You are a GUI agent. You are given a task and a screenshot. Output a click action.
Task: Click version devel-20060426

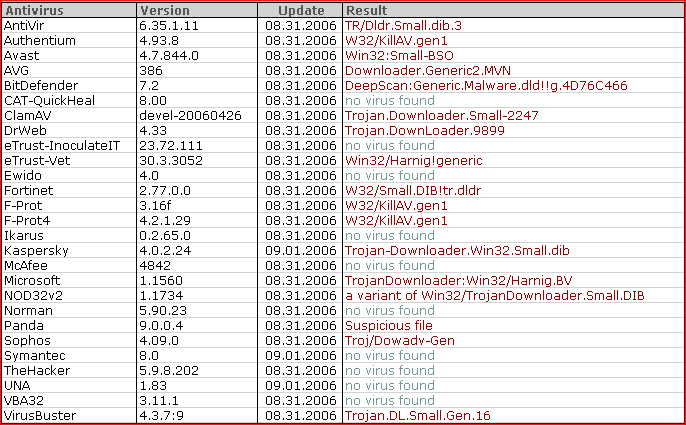(x=190, y=116)
